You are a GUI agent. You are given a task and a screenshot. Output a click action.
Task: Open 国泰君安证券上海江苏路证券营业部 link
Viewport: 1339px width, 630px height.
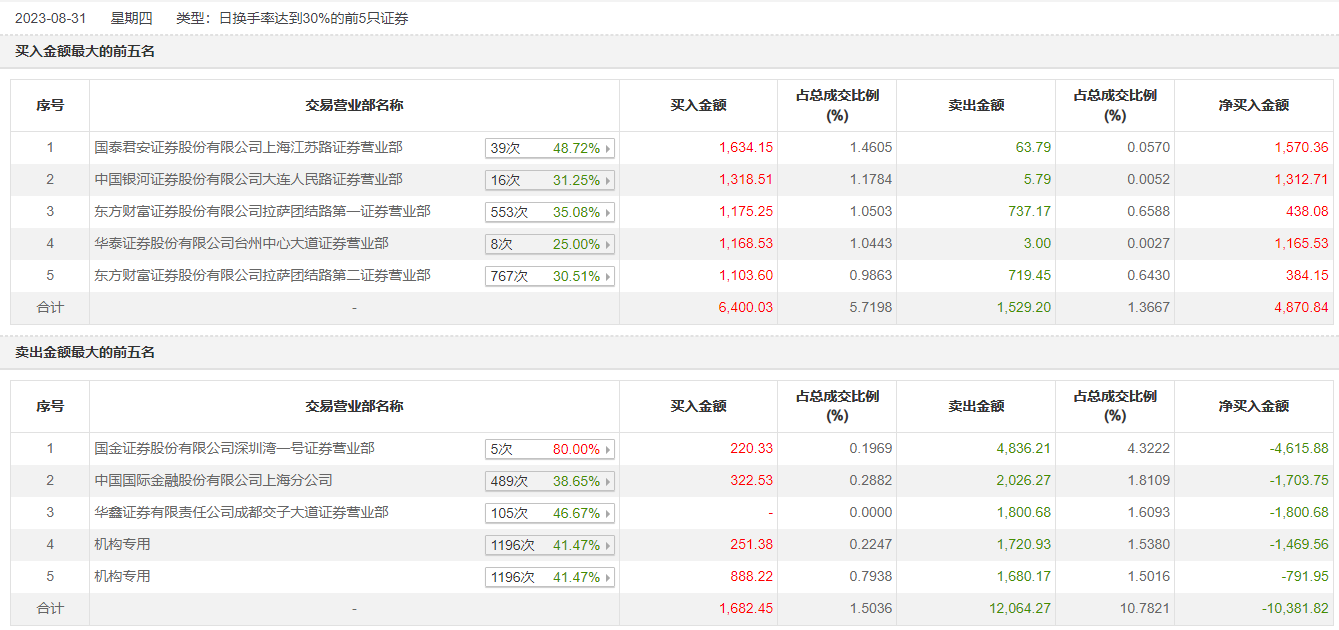point(249,148)
